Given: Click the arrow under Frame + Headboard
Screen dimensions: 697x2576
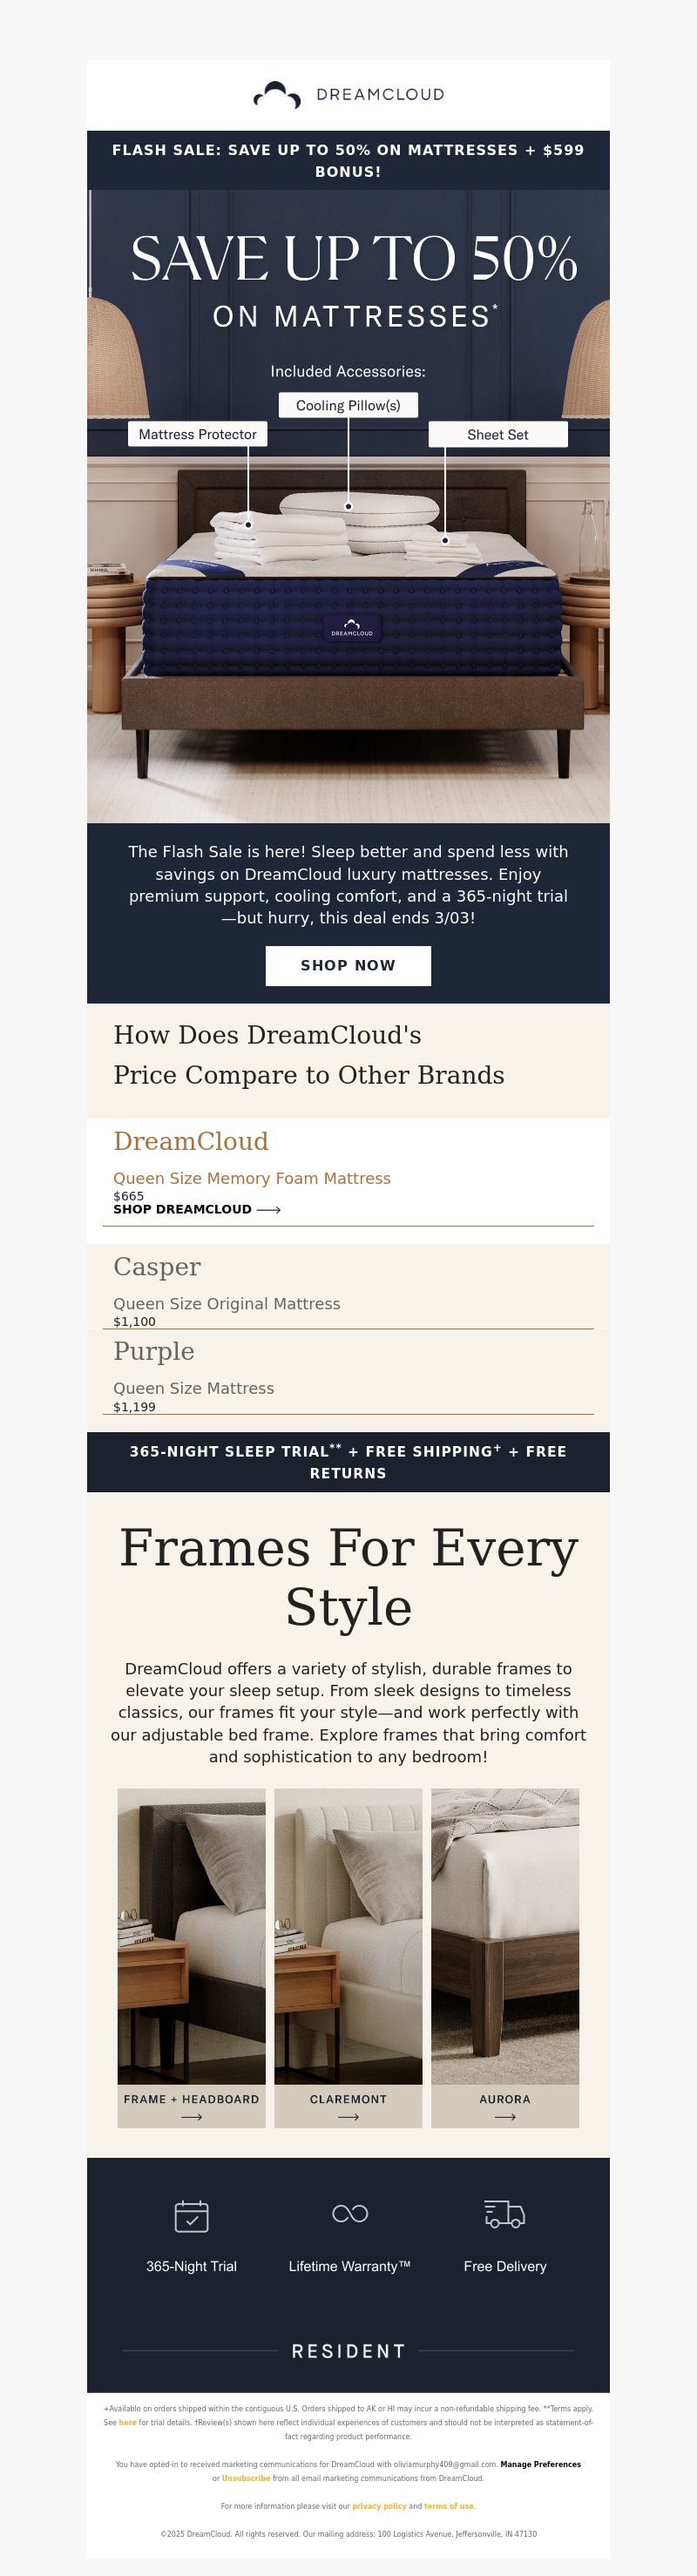Looking at the screenshot, I should click(191, 2117).
